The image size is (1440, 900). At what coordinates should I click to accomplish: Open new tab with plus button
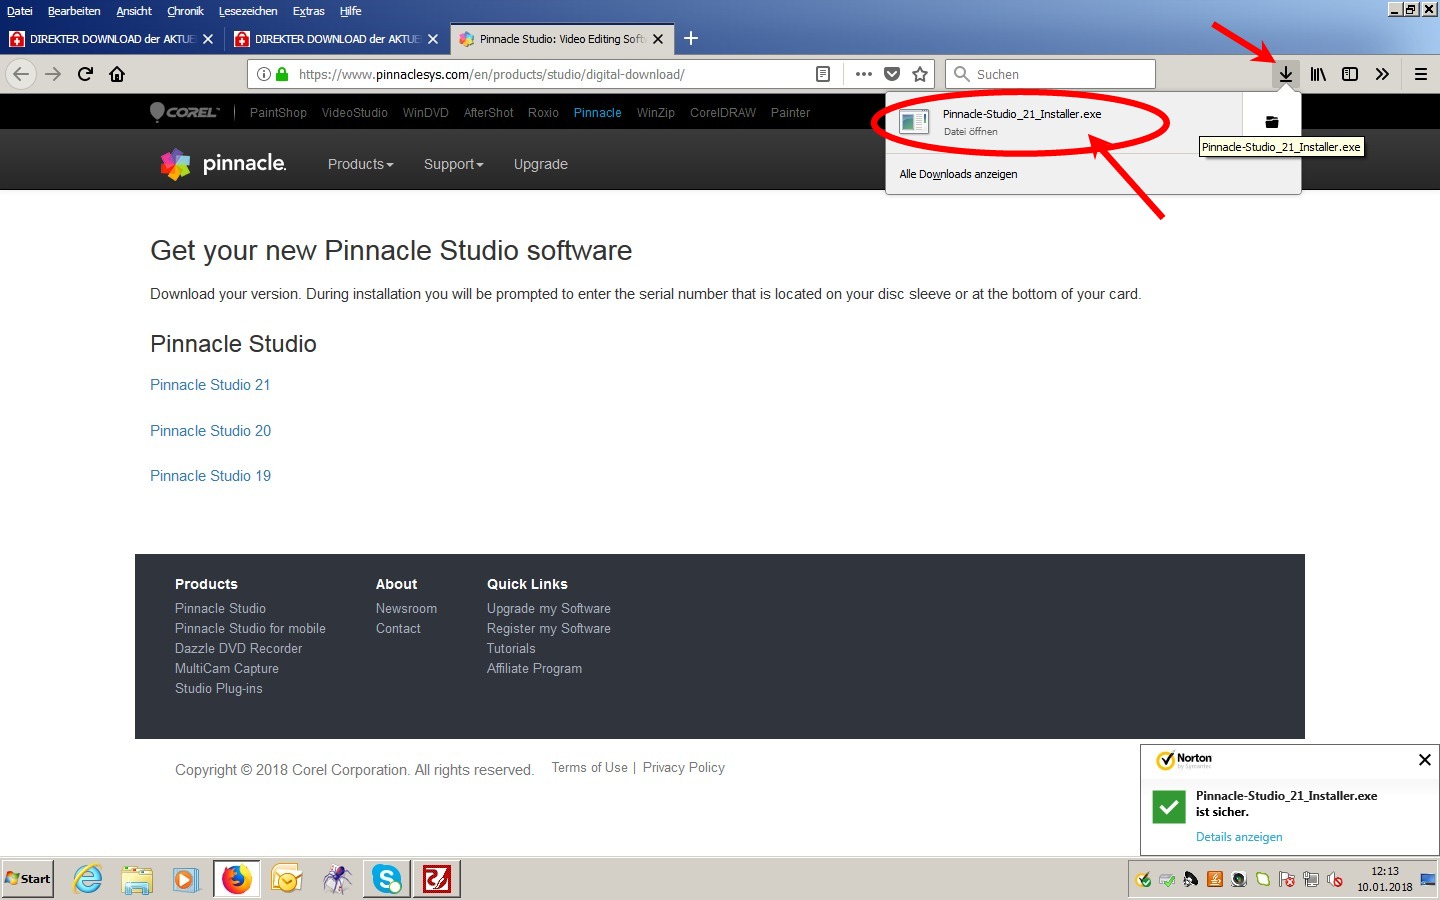point(690,38)
